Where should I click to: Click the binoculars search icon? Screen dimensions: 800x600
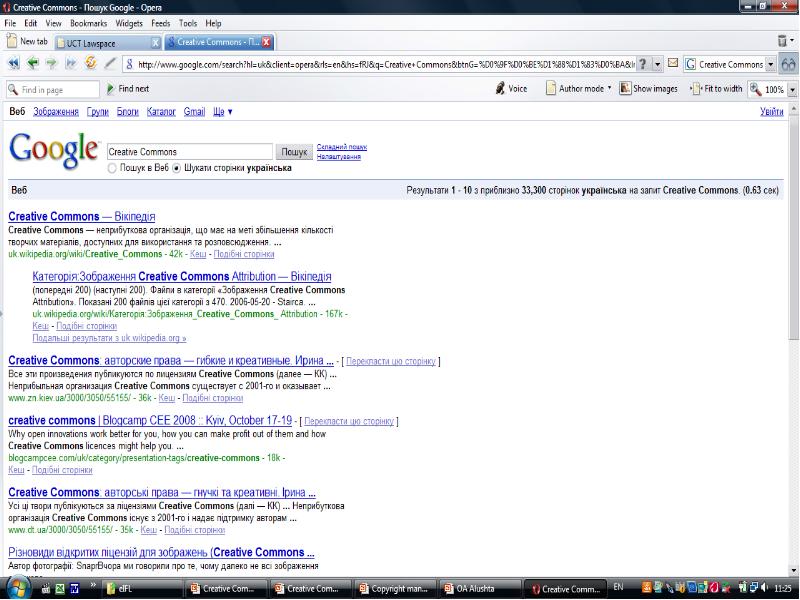click(x=788, y=64)
